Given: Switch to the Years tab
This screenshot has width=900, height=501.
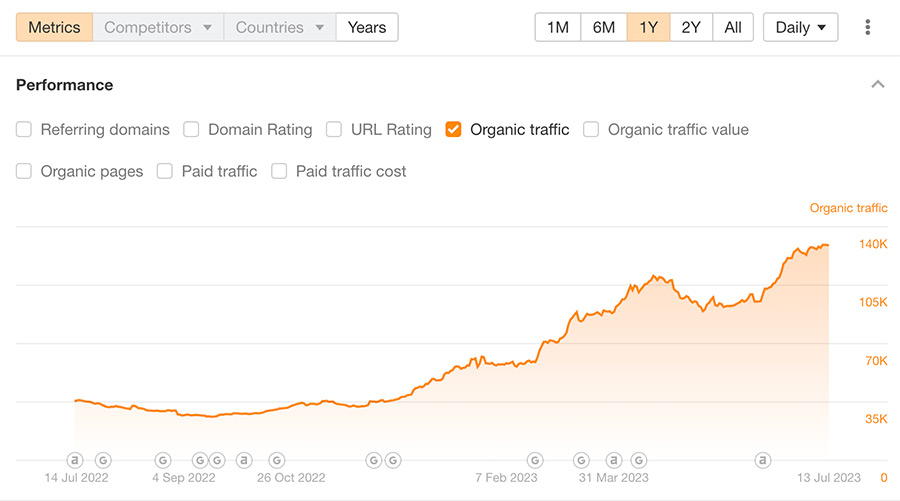Looking at the screenshot, I should point(367,27).
